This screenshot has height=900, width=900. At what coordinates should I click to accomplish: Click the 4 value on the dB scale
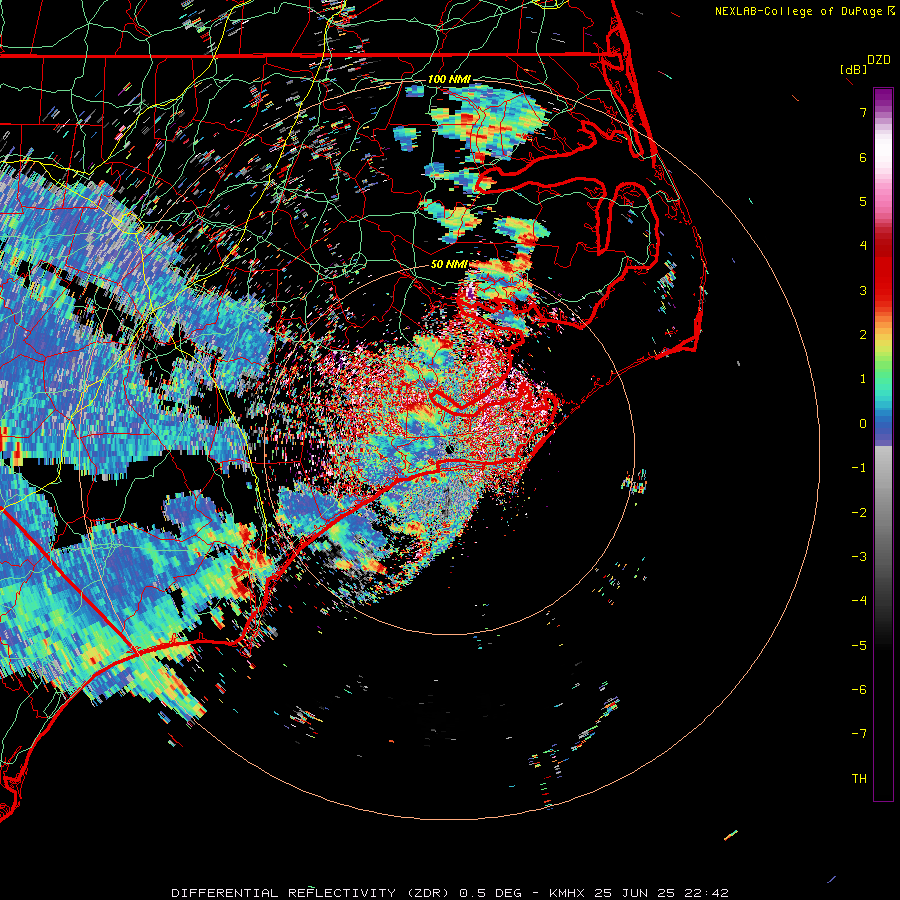(863, 246)
